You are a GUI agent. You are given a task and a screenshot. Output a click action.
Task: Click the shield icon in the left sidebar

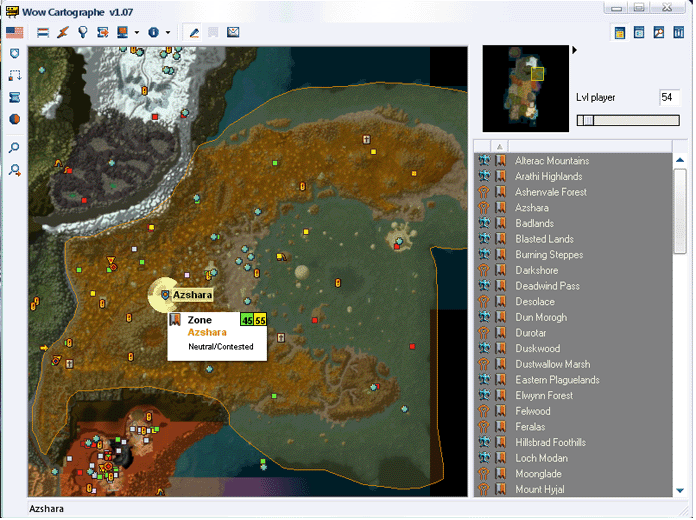pos(15,54)
